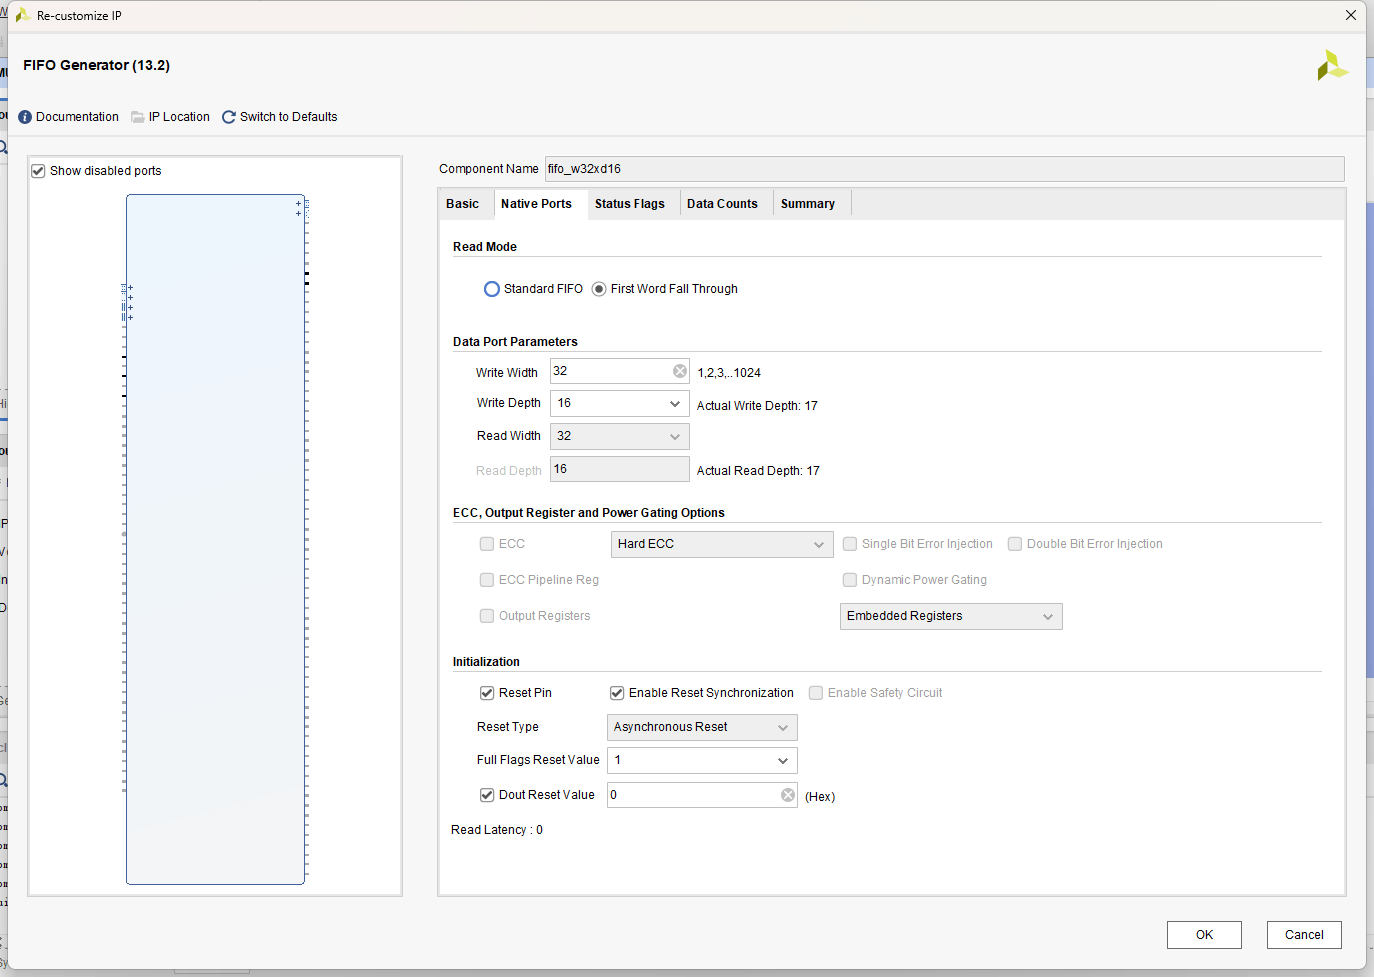This screenshot has width=1374, height=977.
Task: Open the Embedded Registers dropdown
Action: (x=951, y=616)
